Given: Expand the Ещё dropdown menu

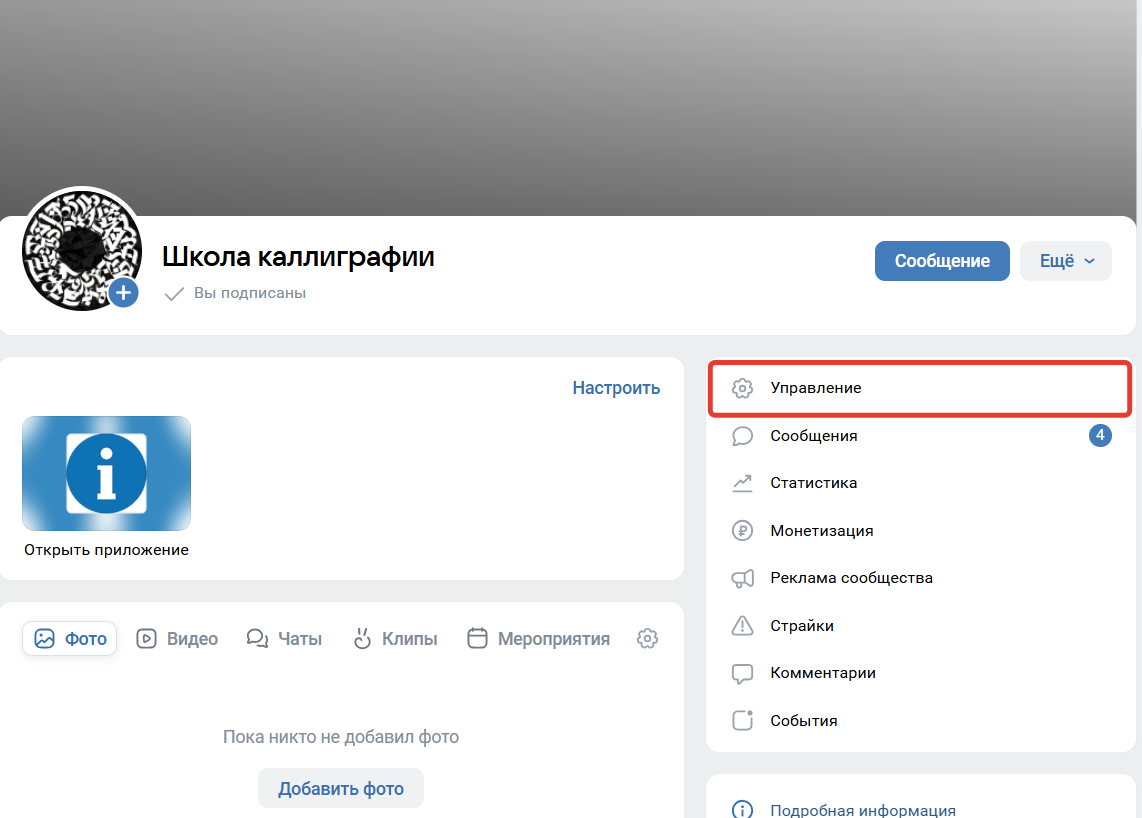Looking at the screenshot, I should click(1065, 260).
